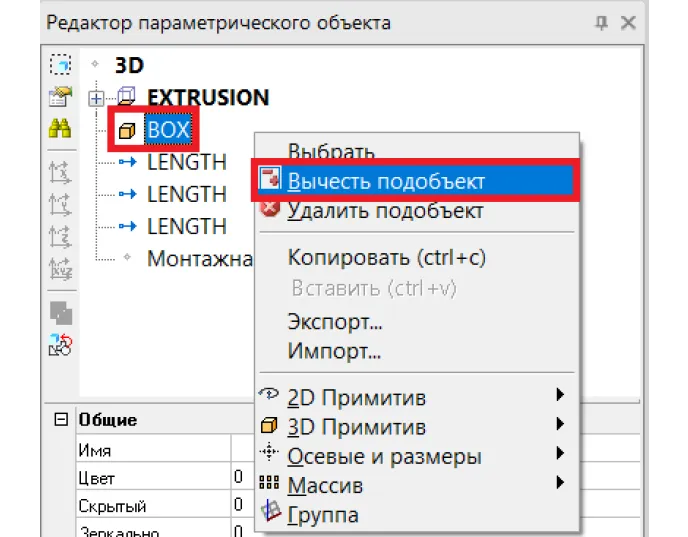Select the second LENGTH tree item
688x537 pixels.
pyautogui.click(x=187, y=194)
